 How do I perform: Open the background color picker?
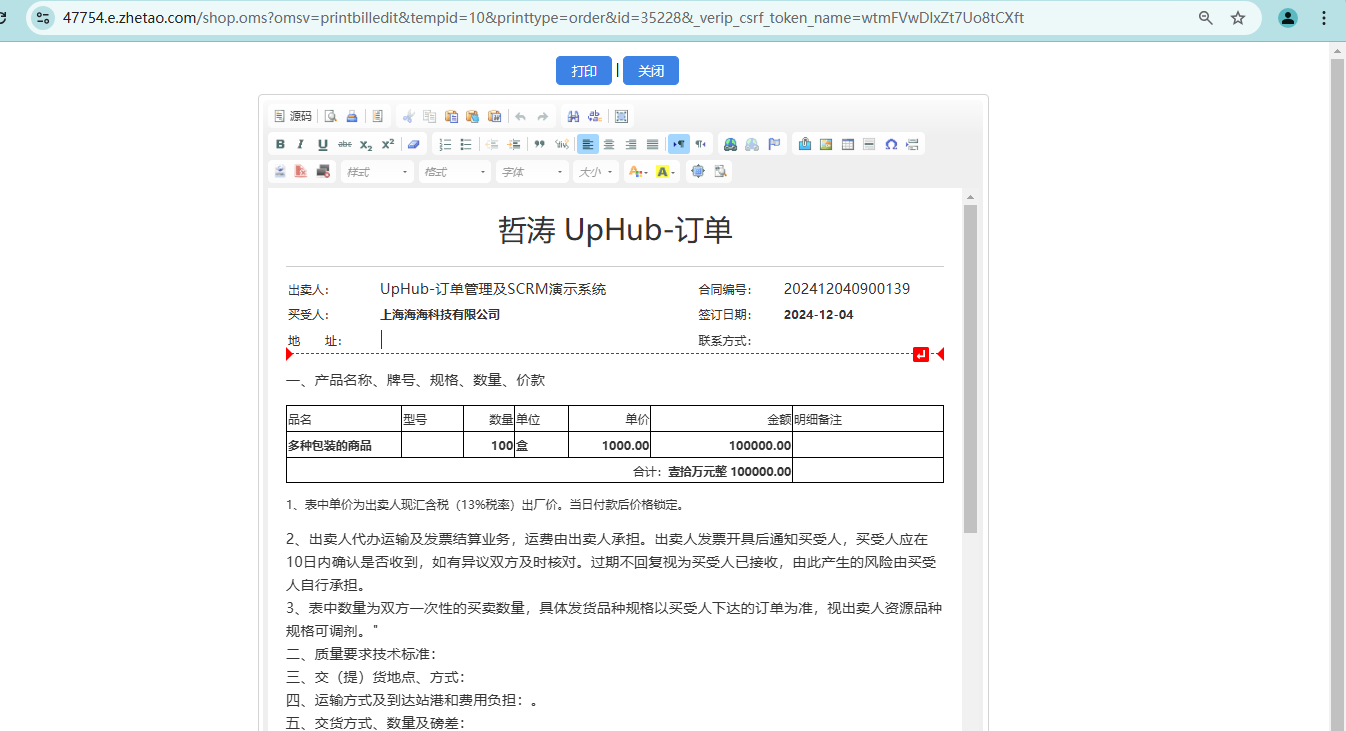coord(666,172)
